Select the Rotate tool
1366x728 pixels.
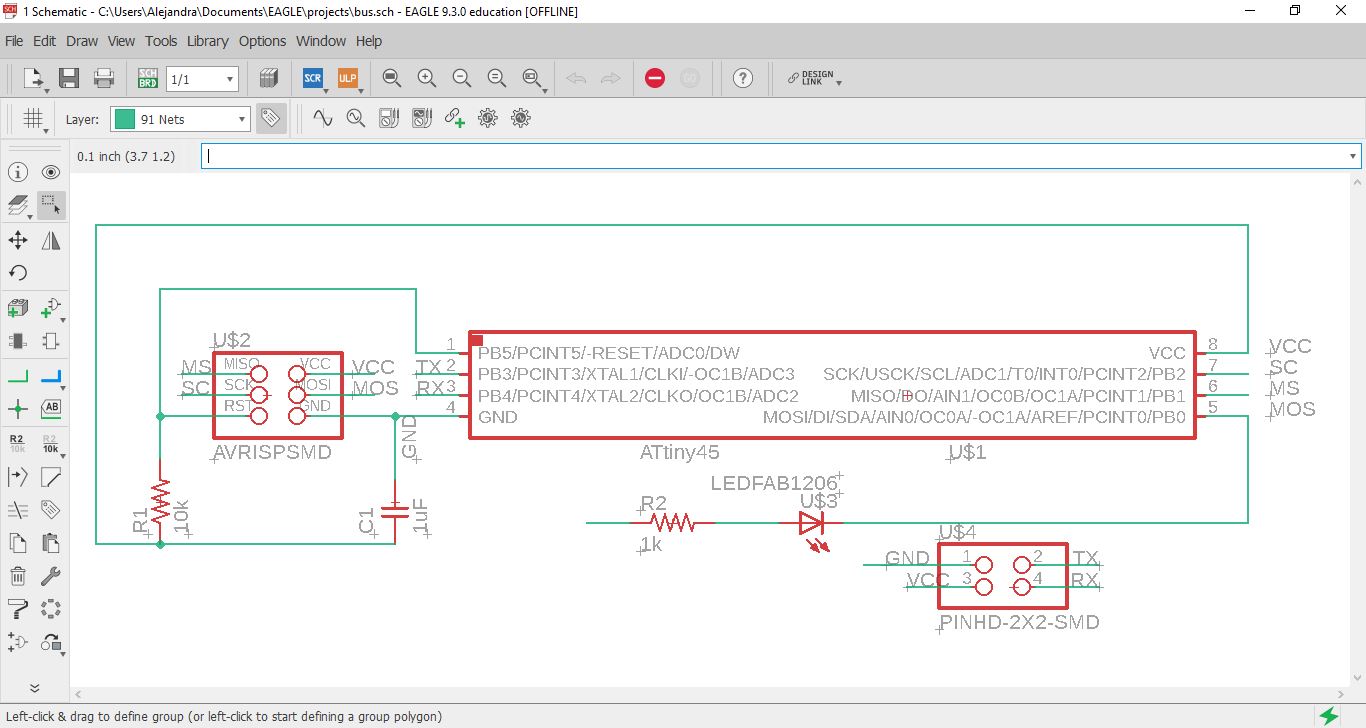[18, 273]
